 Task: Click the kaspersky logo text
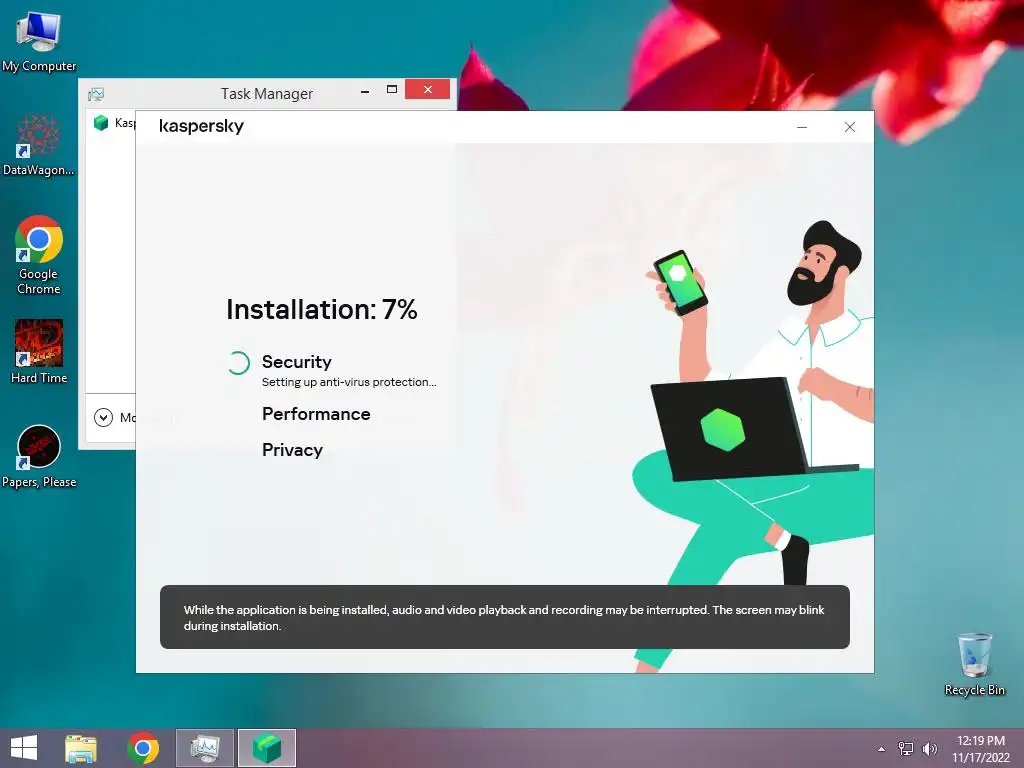click(201, 126)
